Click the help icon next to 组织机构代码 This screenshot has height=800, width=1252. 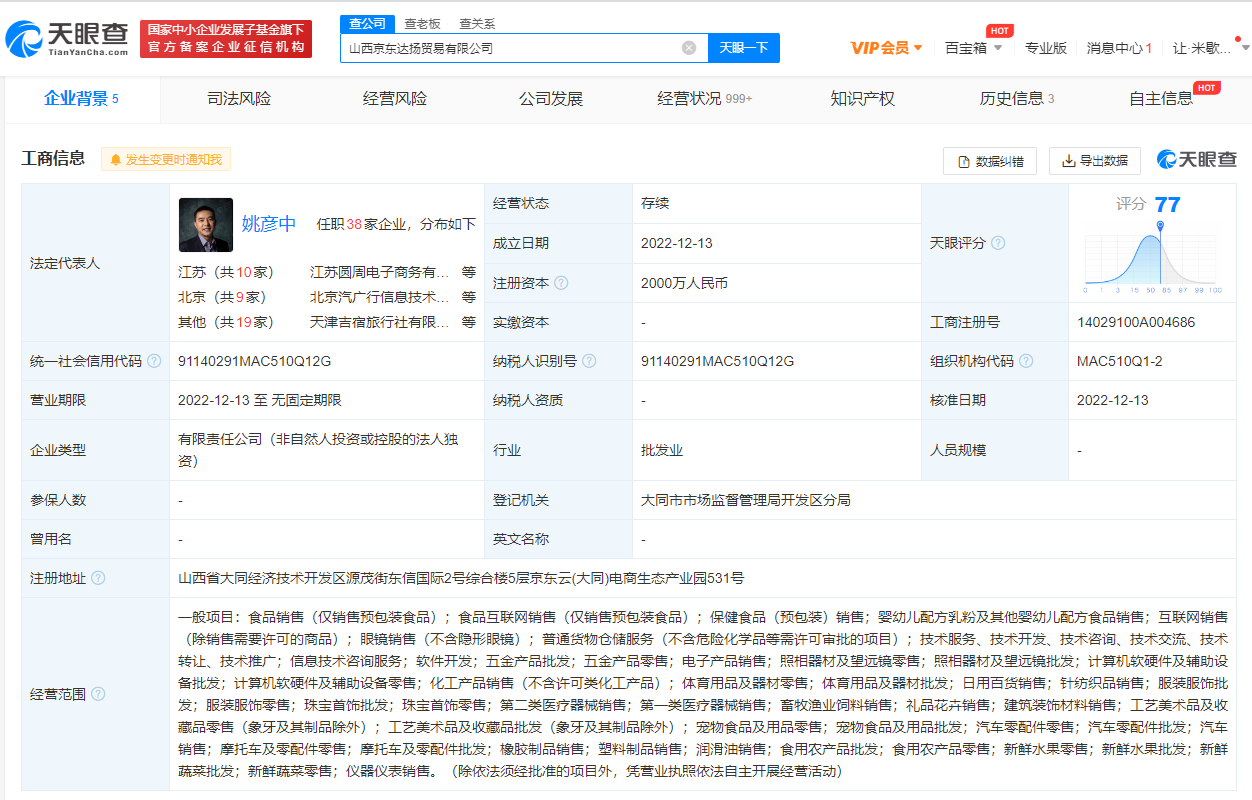coord(1026,361)
